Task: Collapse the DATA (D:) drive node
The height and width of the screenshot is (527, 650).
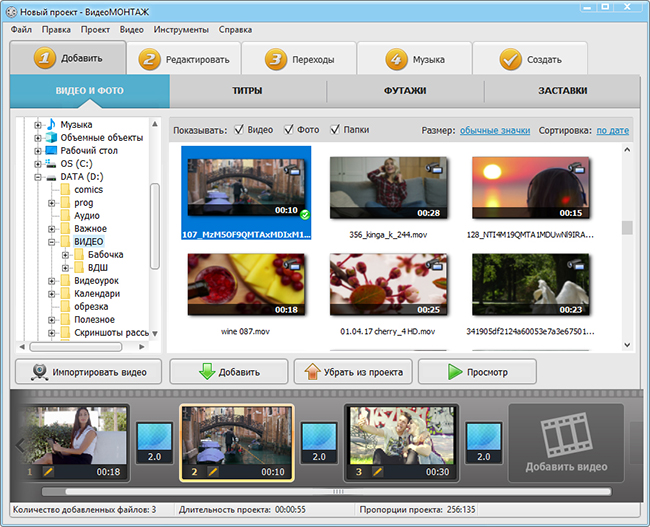Action: point(38,177)
